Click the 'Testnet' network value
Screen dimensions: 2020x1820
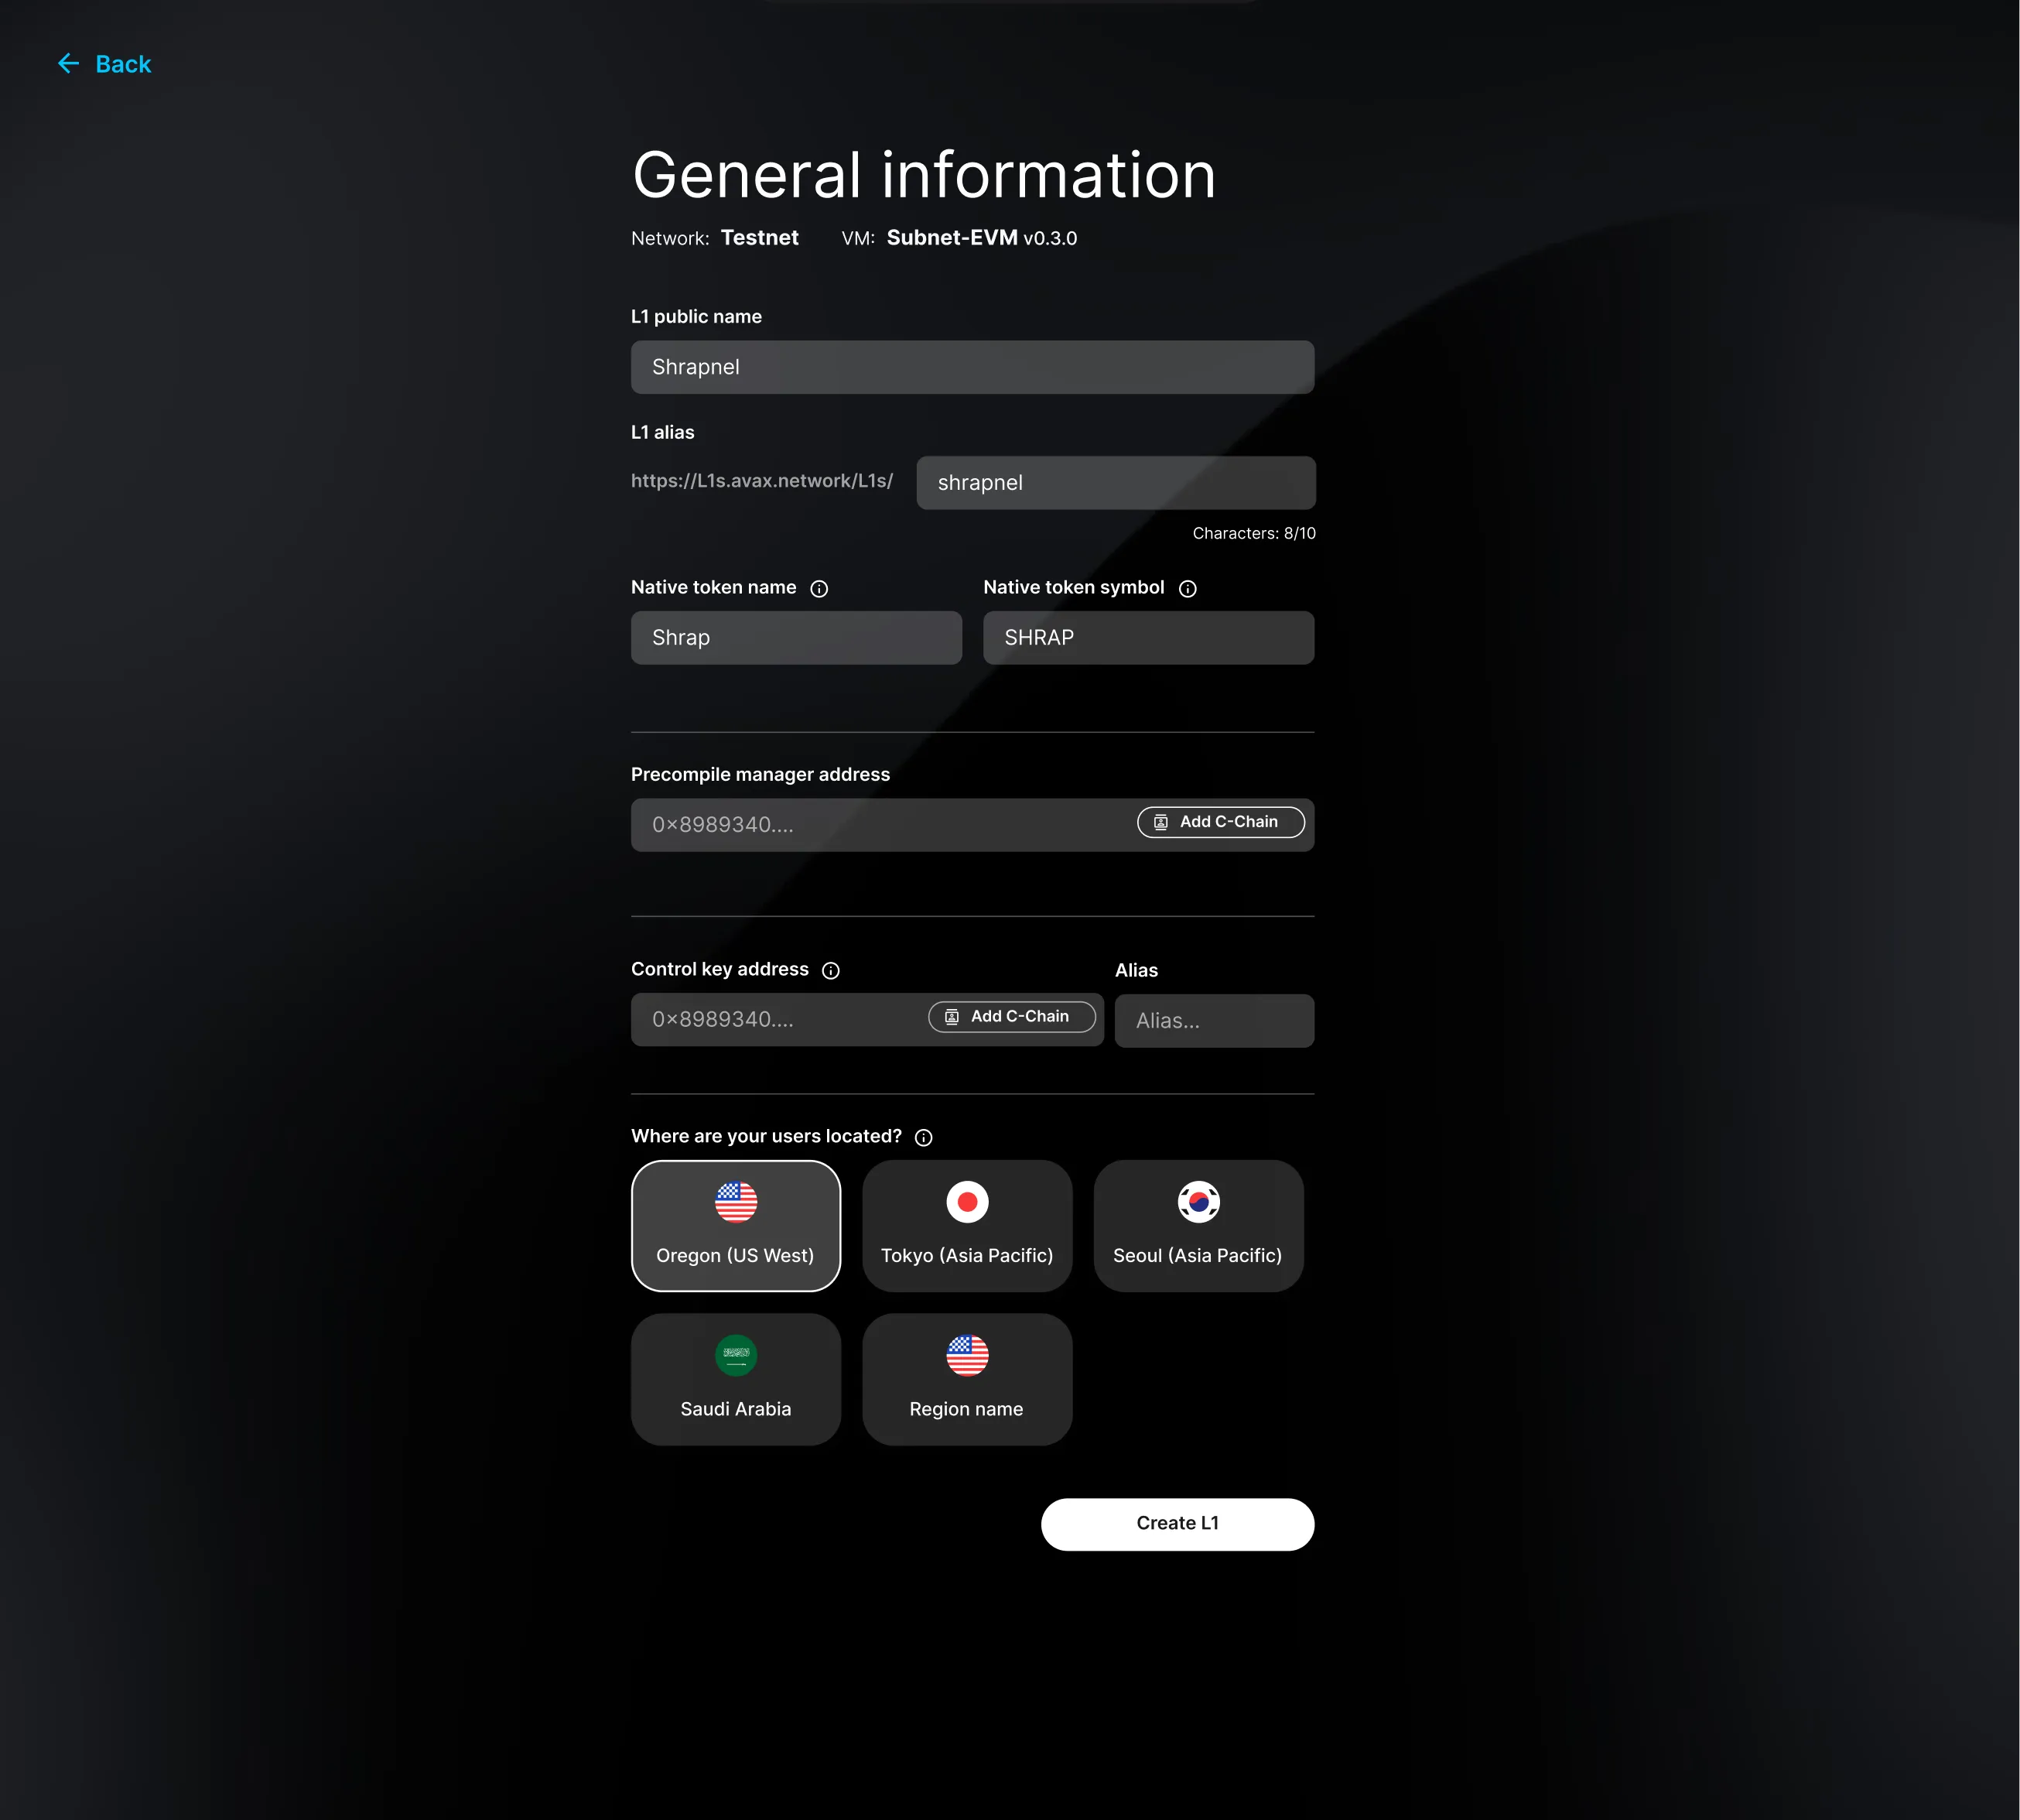760,238
